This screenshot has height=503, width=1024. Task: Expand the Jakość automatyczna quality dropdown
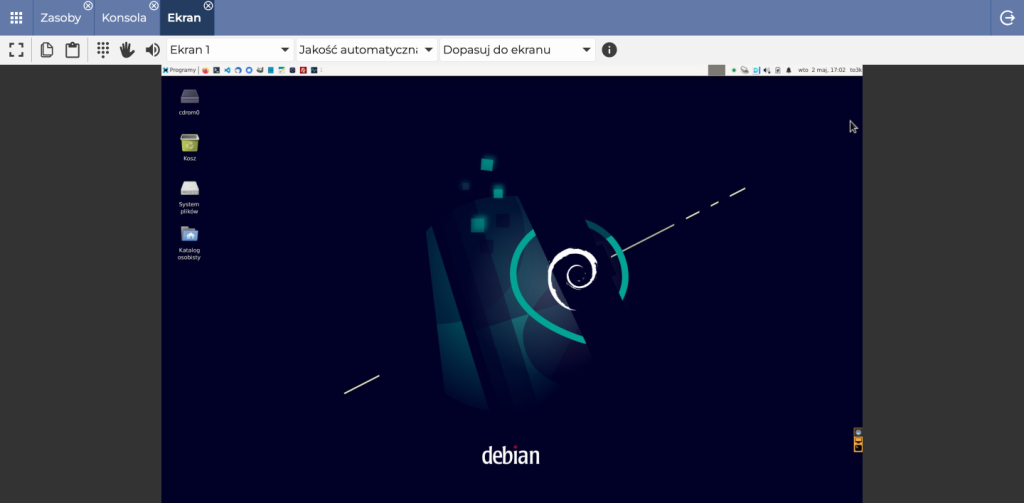point(366,50)
